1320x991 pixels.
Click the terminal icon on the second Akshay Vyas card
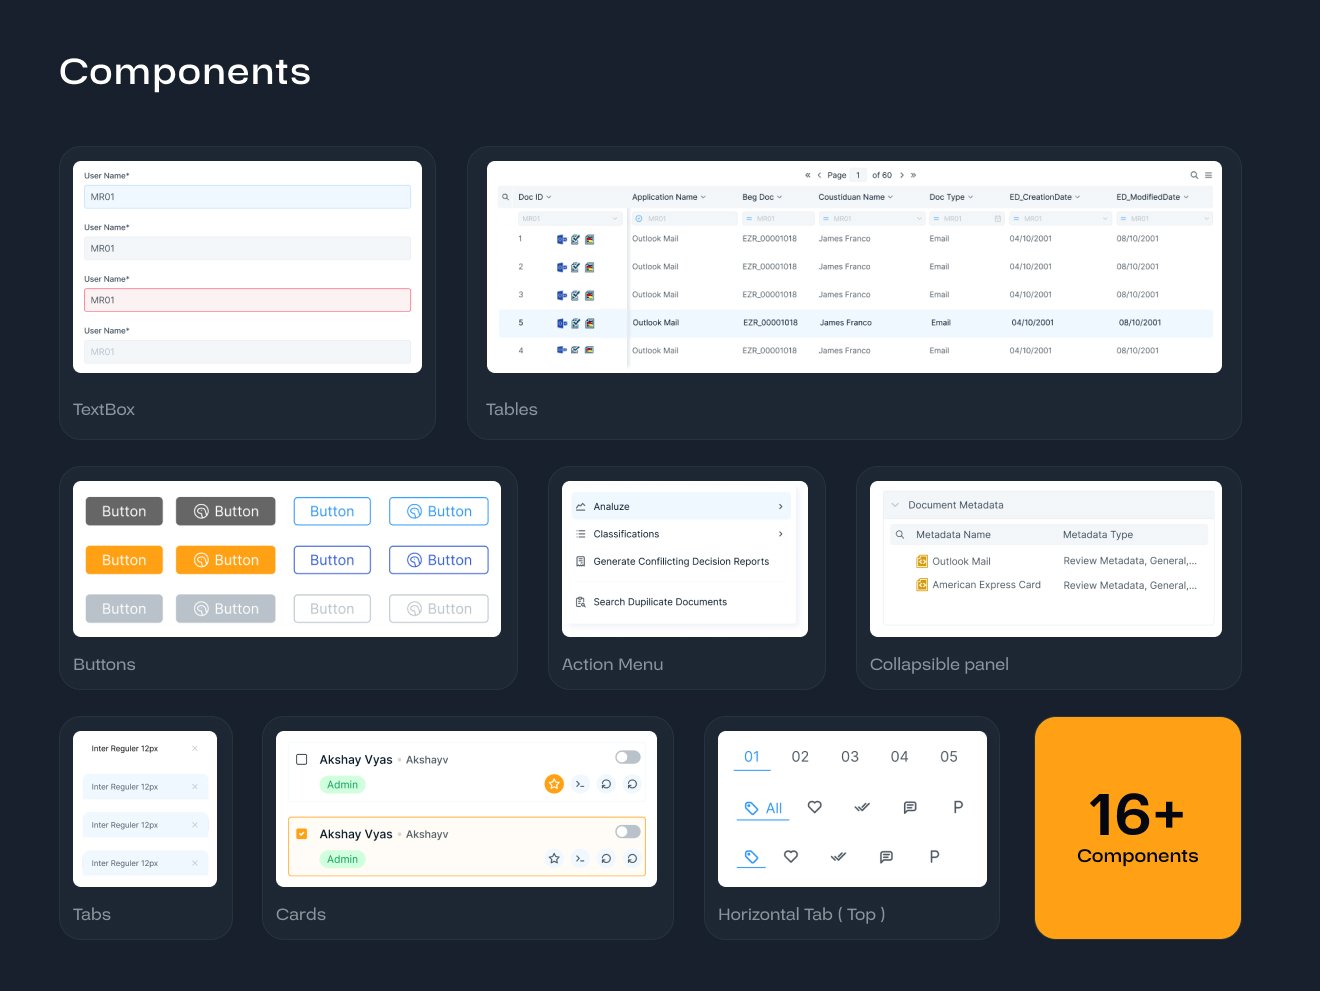coord(580,858)
